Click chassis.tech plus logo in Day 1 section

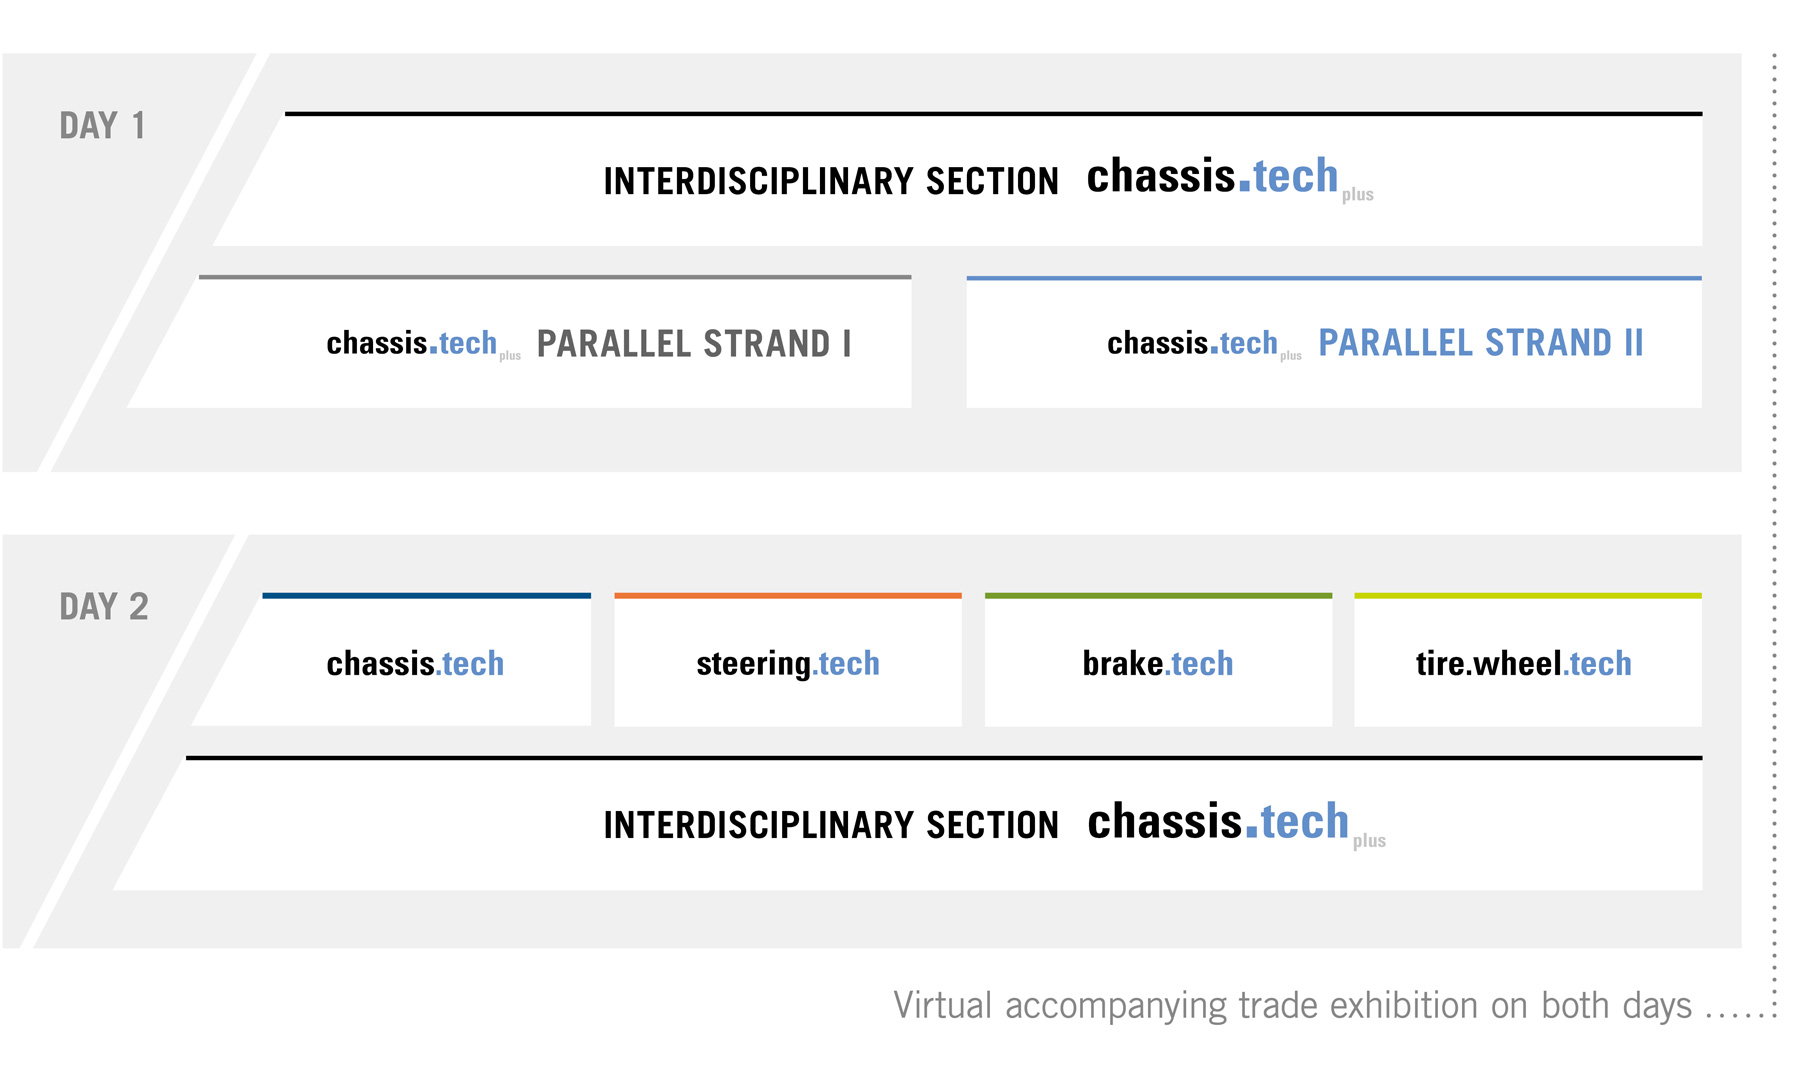[1230, 178]
